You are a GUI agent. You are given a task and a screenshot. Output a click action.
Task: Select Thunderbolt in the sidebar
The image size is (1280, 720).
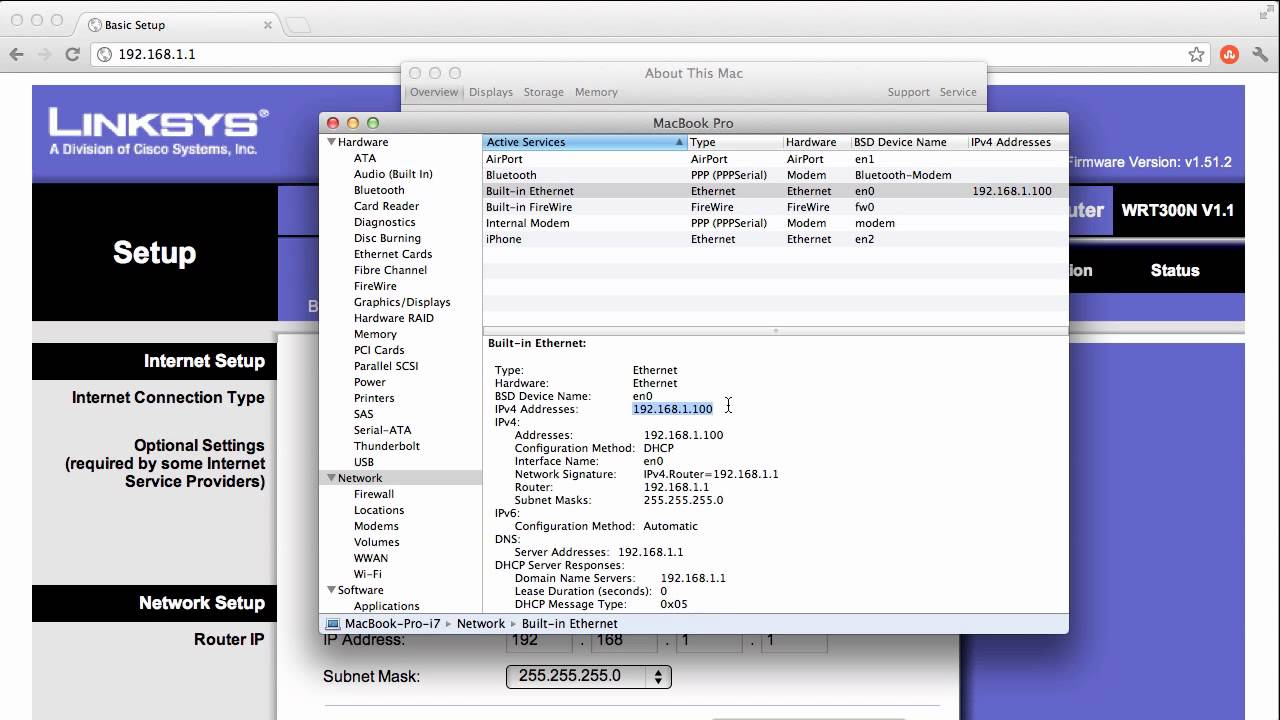(387, 446)
